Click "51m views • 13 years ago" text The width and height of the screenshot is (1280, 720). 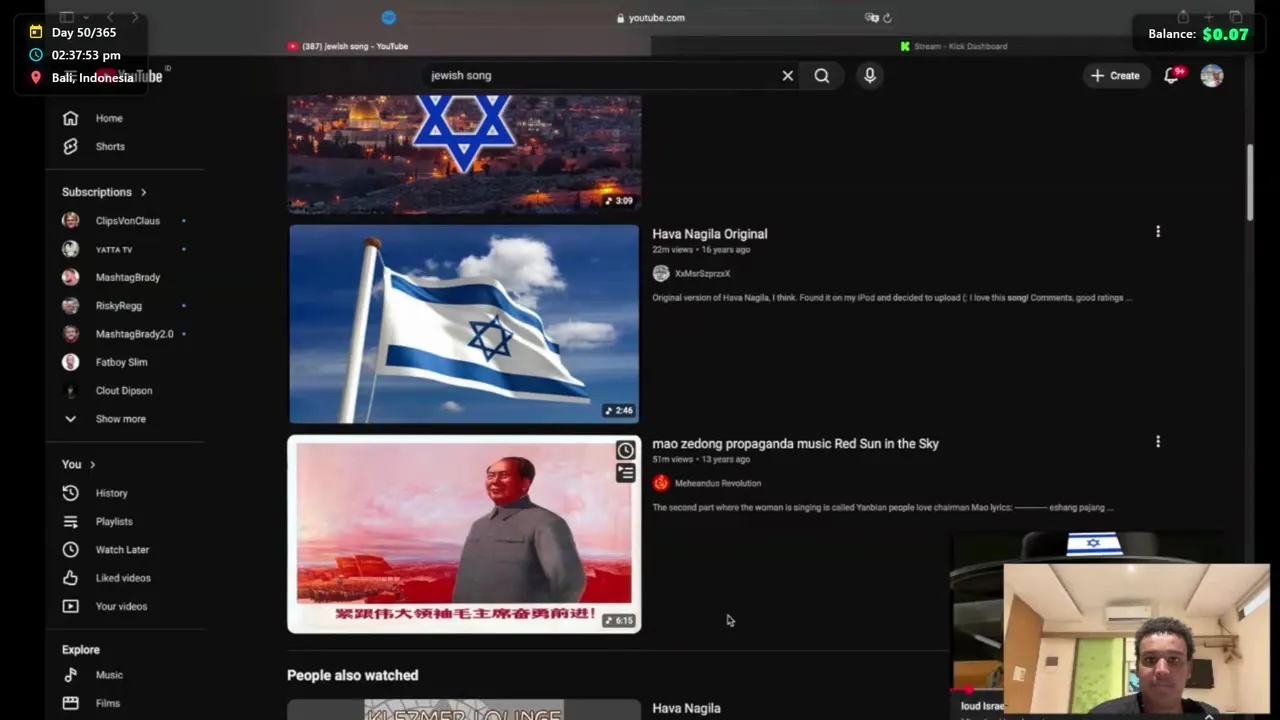[x=701, y=460]
